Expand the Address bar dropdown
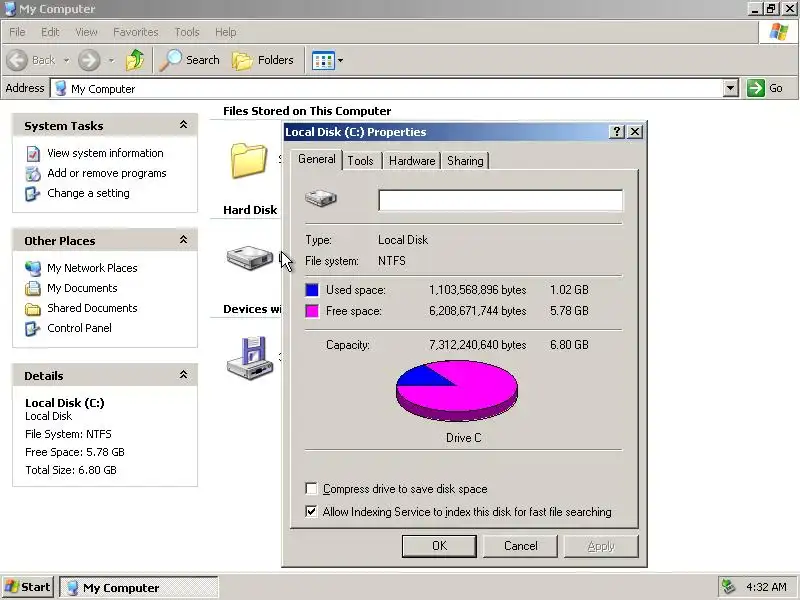The width and height of the screenshot is (800, 600). pyautogui.click(x=731, y=88)
